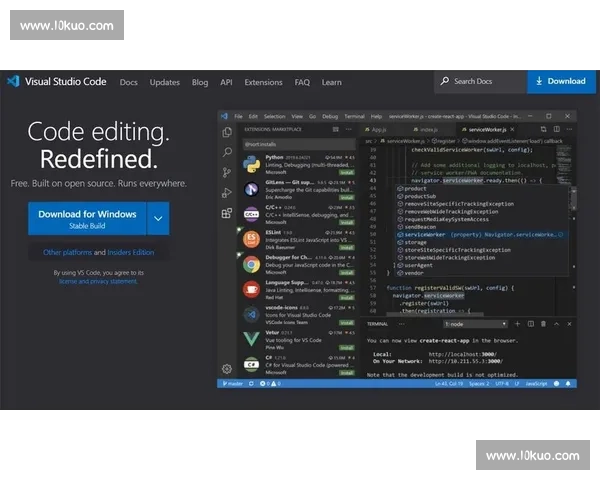Click the feedback smiley icon in status bar

pos(556,384)
